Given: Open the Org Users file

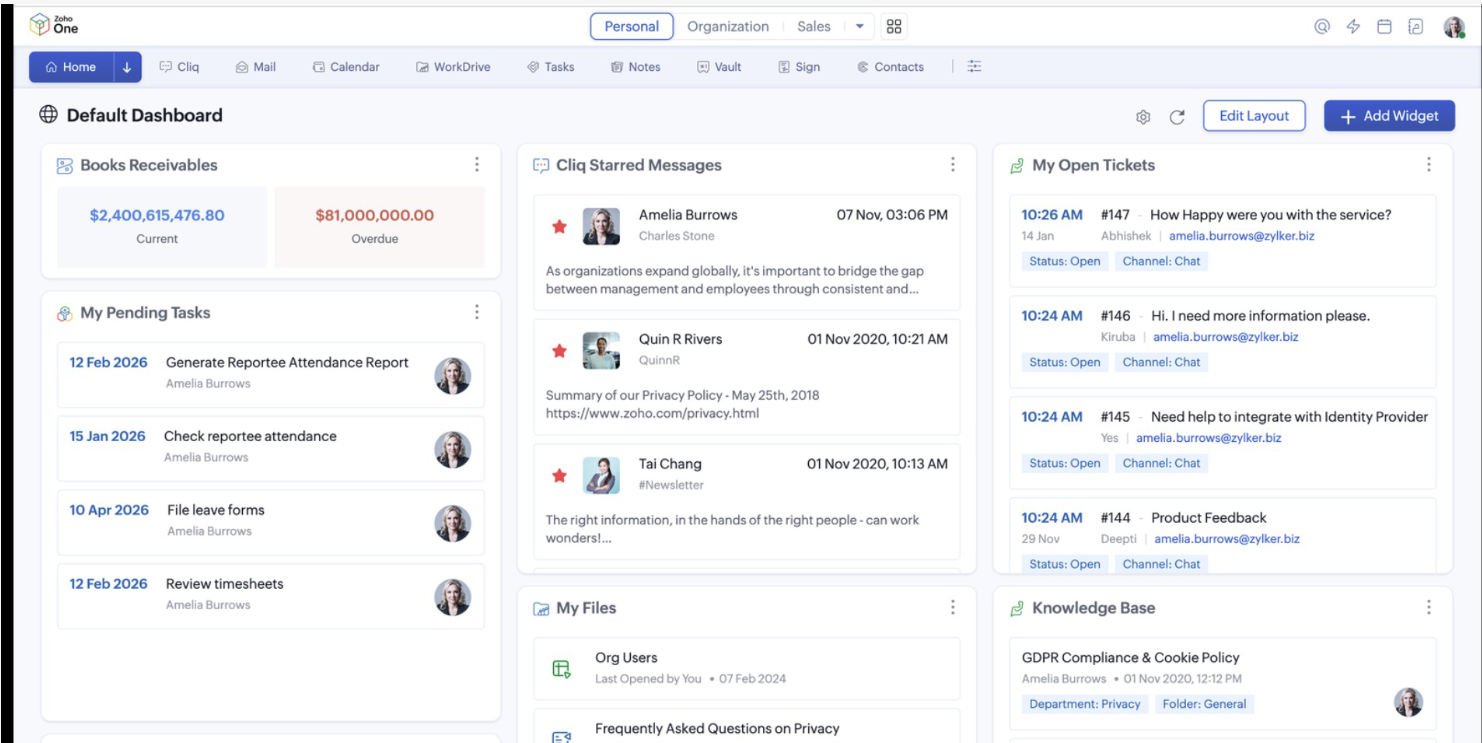Looking at the screenshot, I should 626,658.
